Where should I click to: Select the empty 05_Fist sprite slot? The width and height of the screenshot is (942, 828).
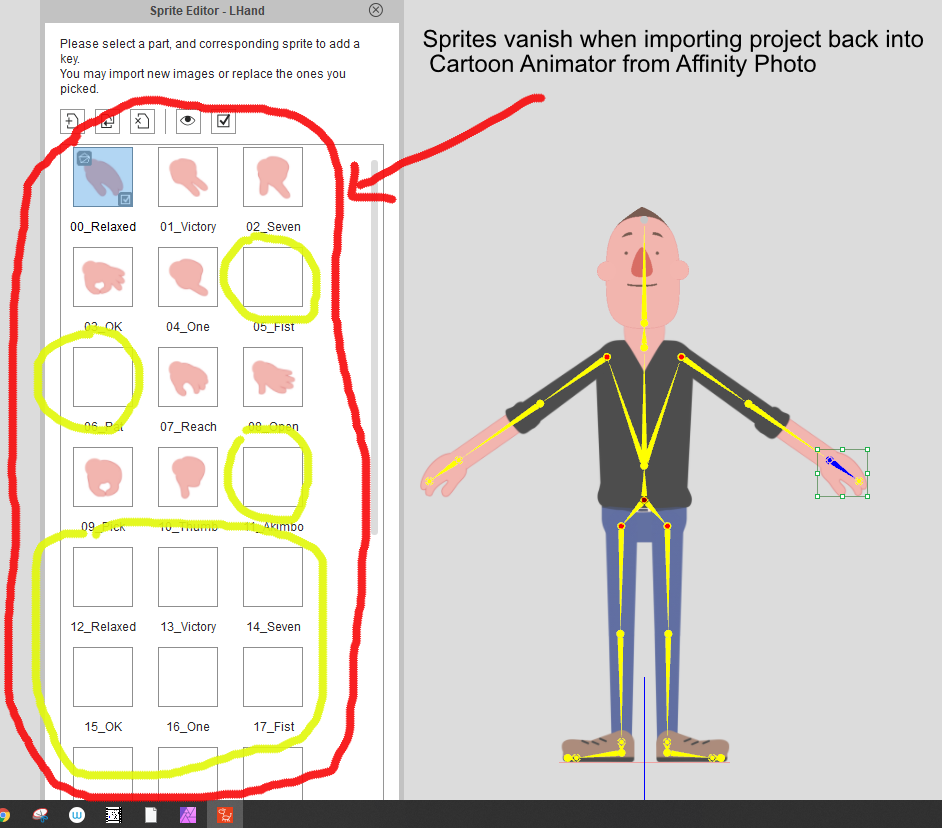click(x=273, y=277)
